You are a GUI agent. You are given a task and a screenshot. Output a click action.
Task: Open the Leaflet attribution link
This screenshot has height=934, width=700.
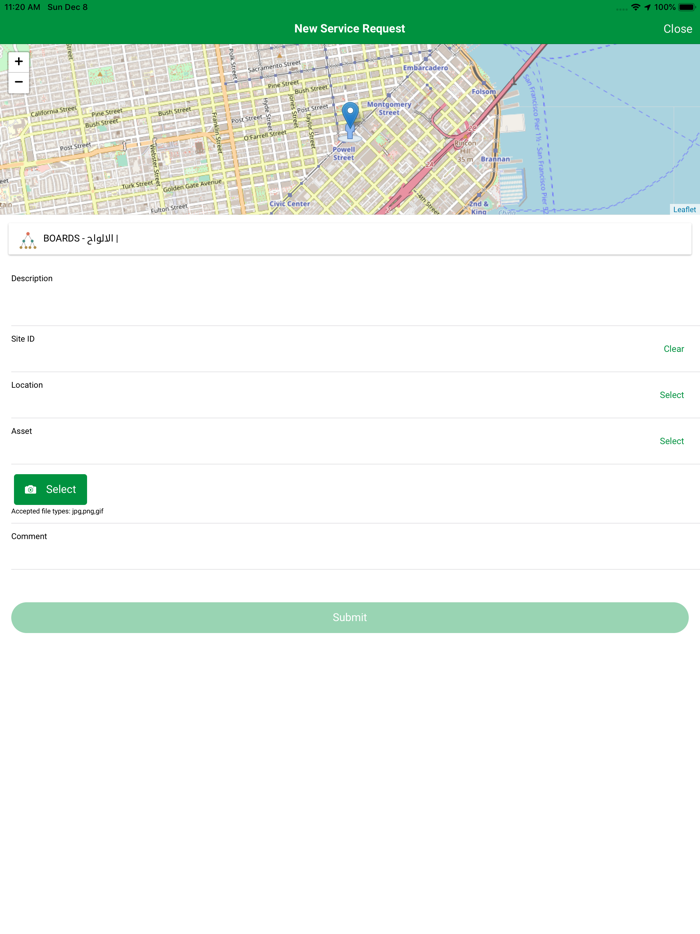pyautogui.click(x=684, y=210)
